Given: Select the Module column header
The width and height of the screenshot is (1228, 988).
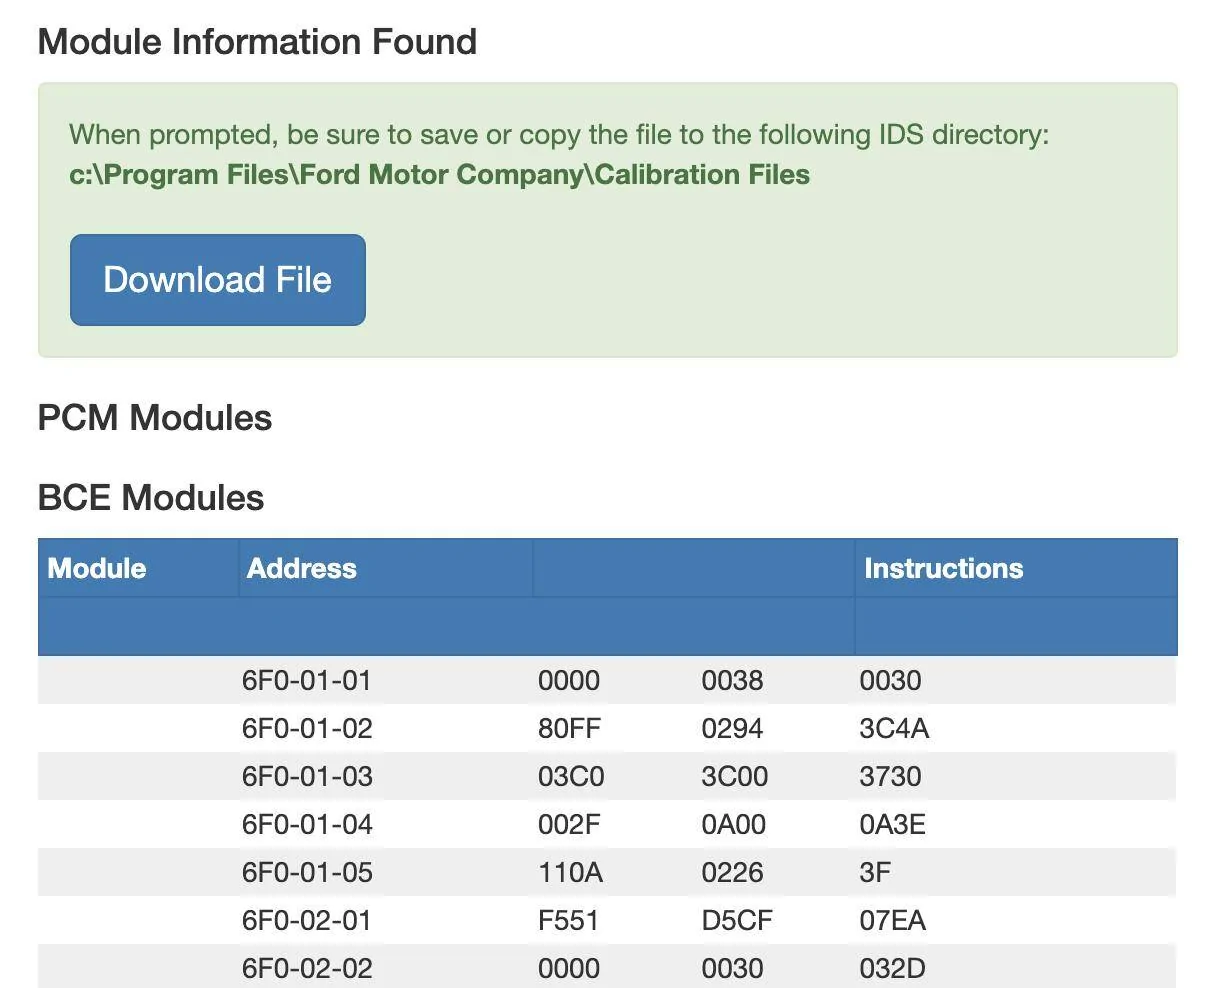Looking at the screenshot, I should pyautogui.click(x=97, y=568).
